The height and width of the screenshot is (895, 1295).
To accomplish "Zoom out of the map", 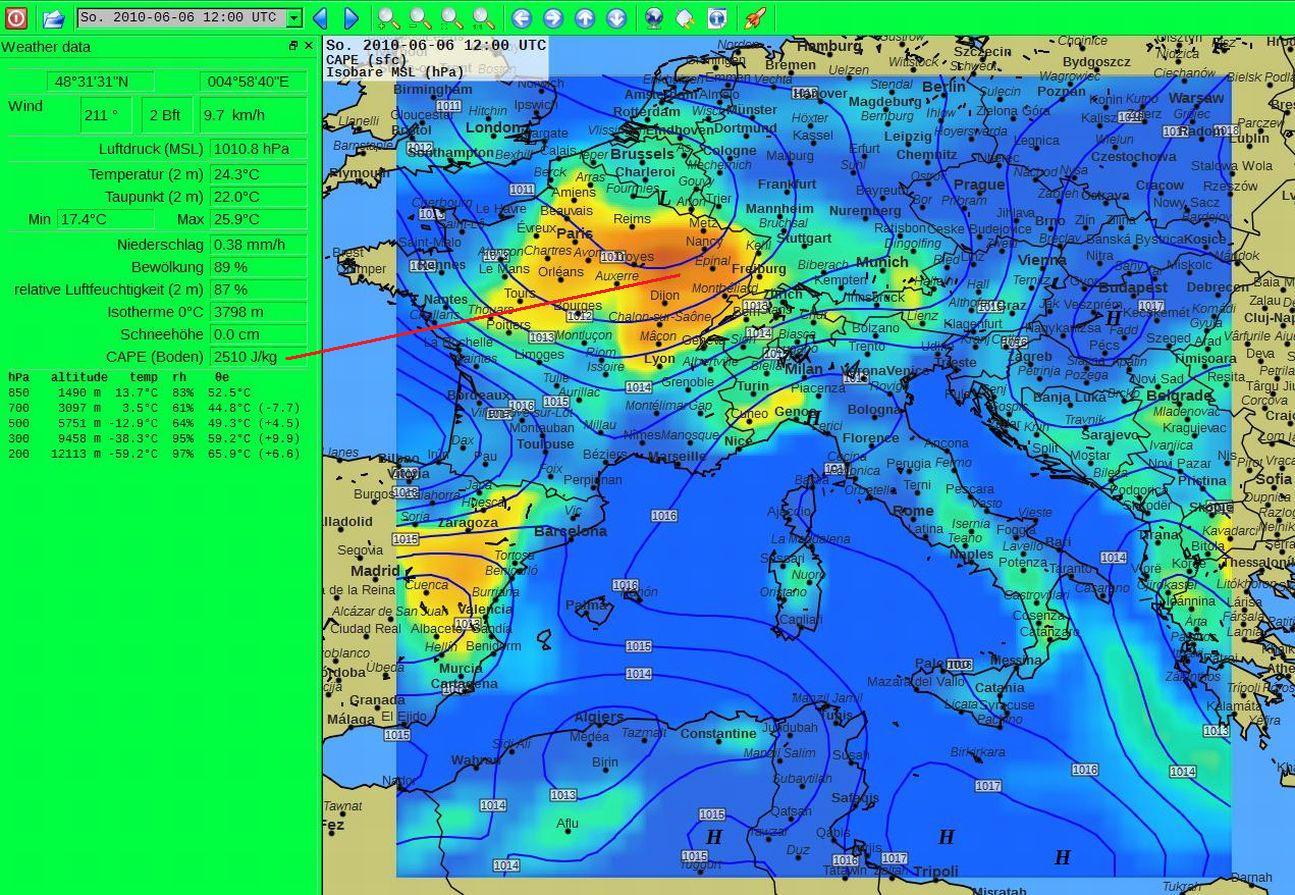I will 421,18.
